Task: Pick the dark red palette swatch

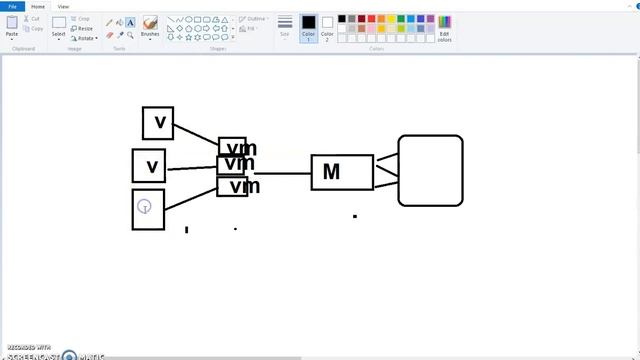Action: click(x=362, y=19)
